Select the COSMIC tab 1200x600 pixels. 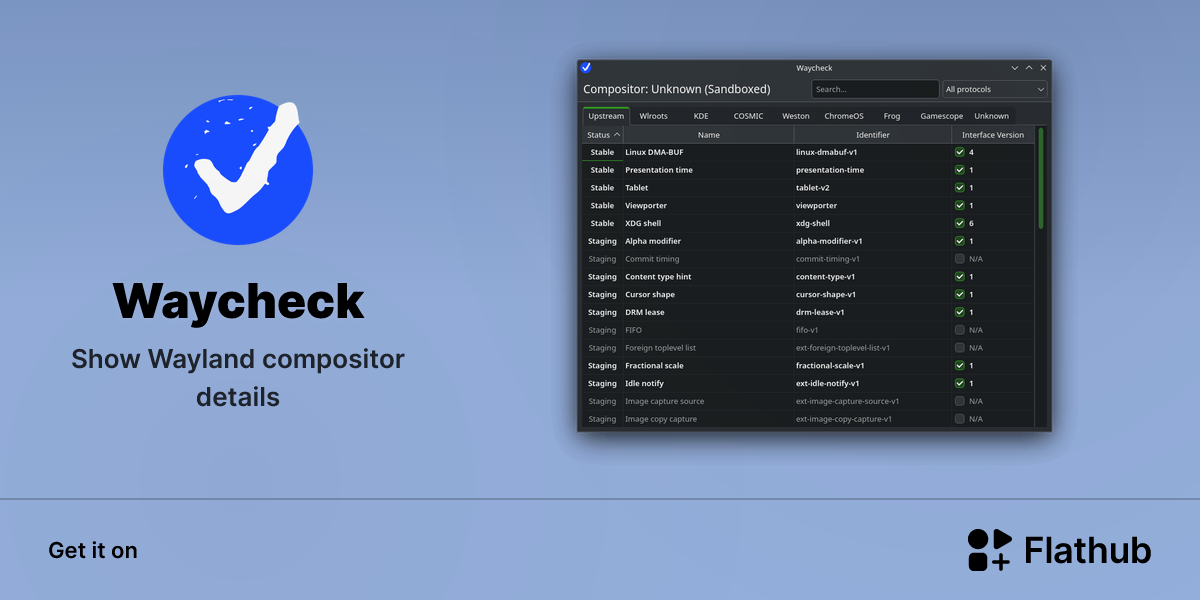748,116
